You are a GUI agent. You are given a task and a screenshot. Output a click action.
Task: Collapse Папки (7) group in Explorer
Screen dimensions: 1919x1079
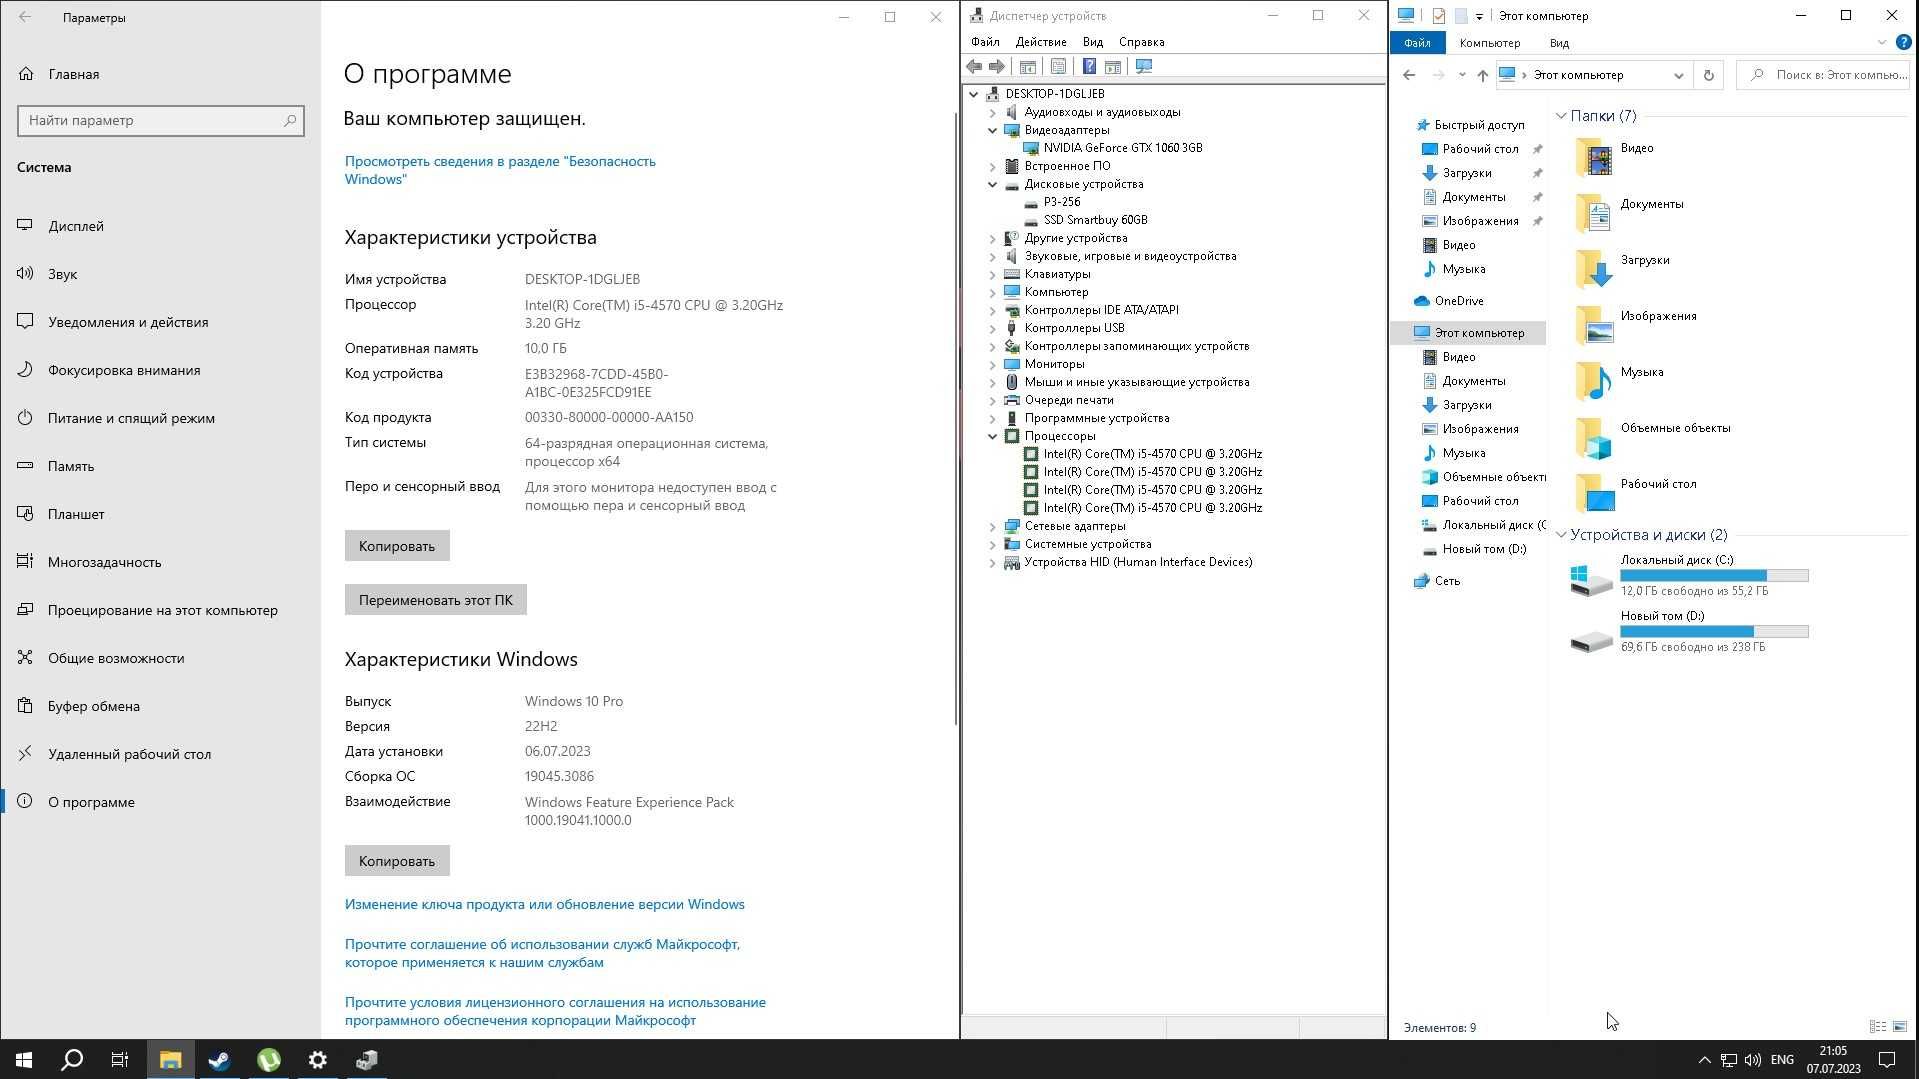click(1561, 116)
